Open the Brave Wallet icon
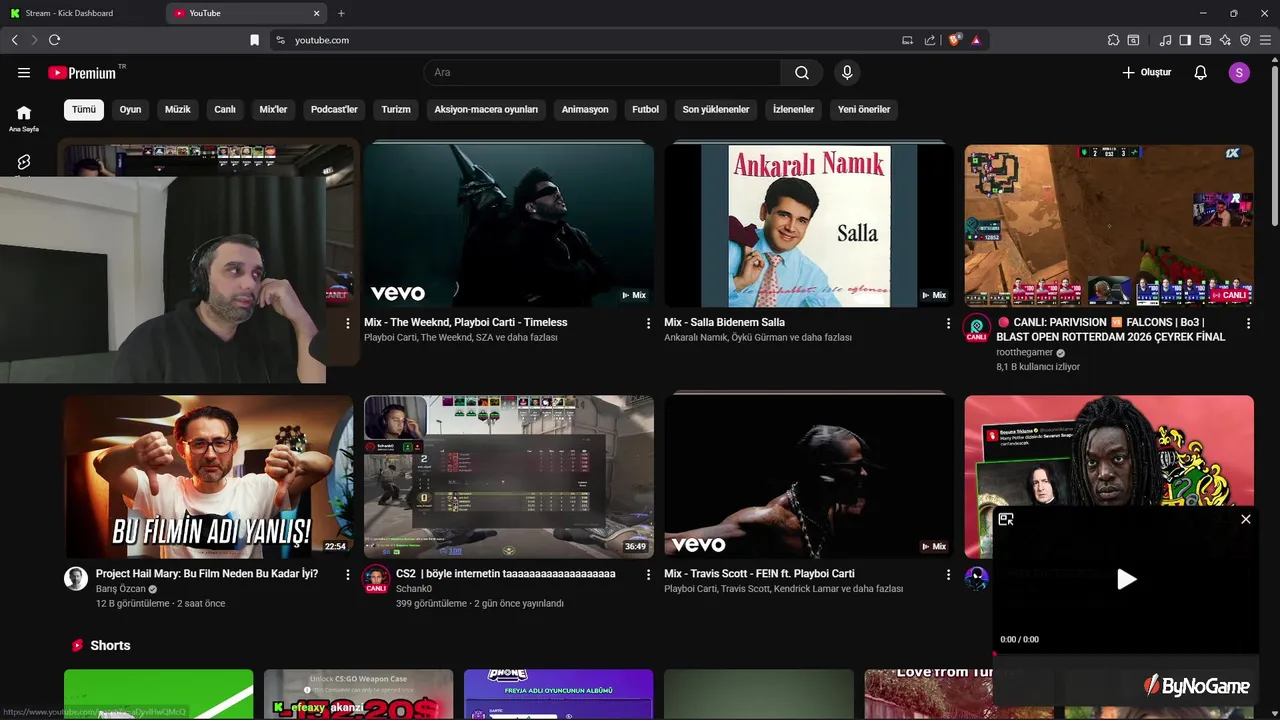This screenshot has height=720, width=1280. click(x=1205, y=40)
